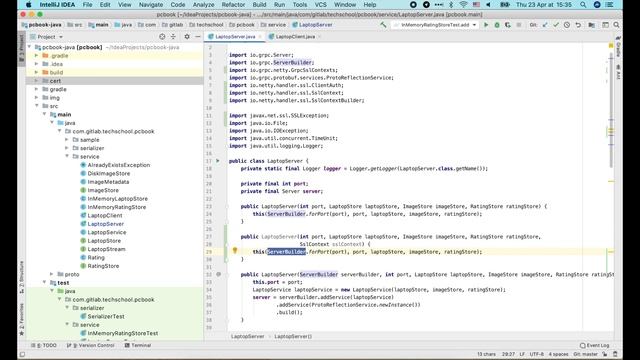640x360 pixels.
Task: Click the intention lightbulb on line 29
Action: (x=235, y=251)
